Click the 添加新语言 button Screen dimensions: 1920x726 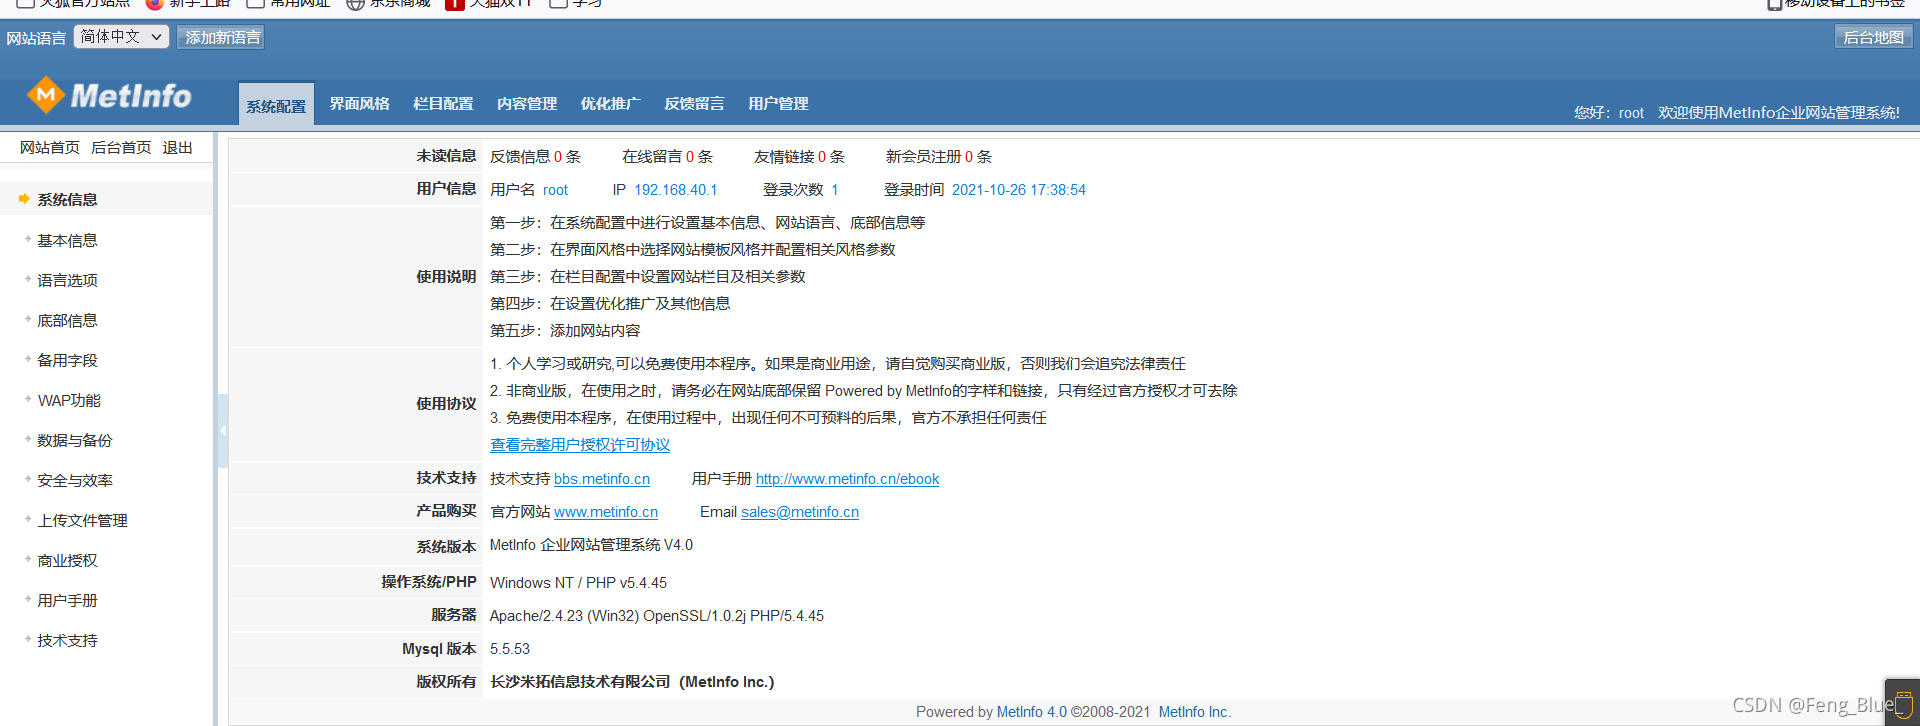[x=222, y=37]
